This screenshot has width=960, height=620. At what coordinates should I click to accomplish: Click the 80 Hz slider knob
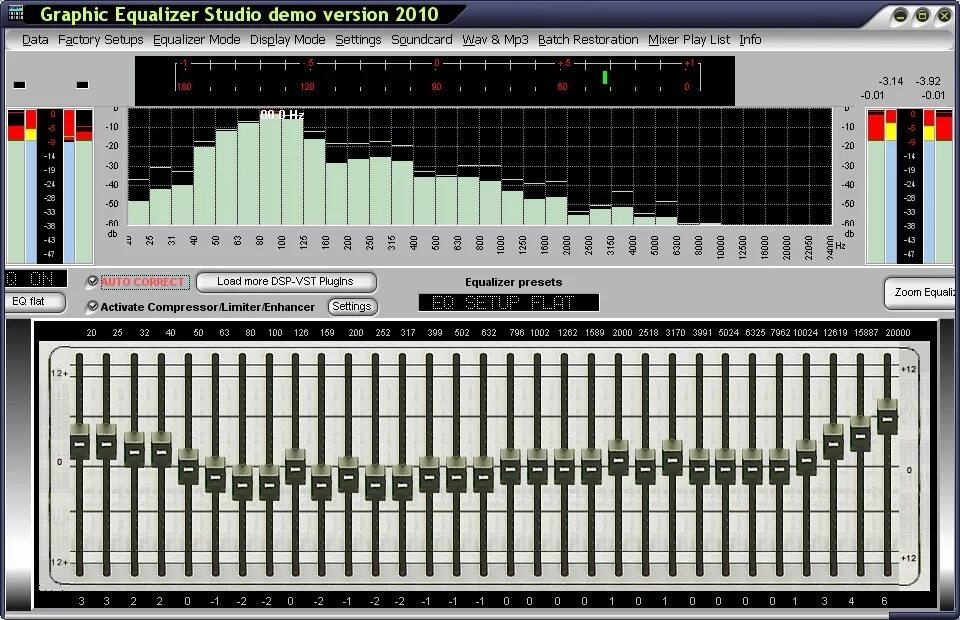(x=242, y=484)
